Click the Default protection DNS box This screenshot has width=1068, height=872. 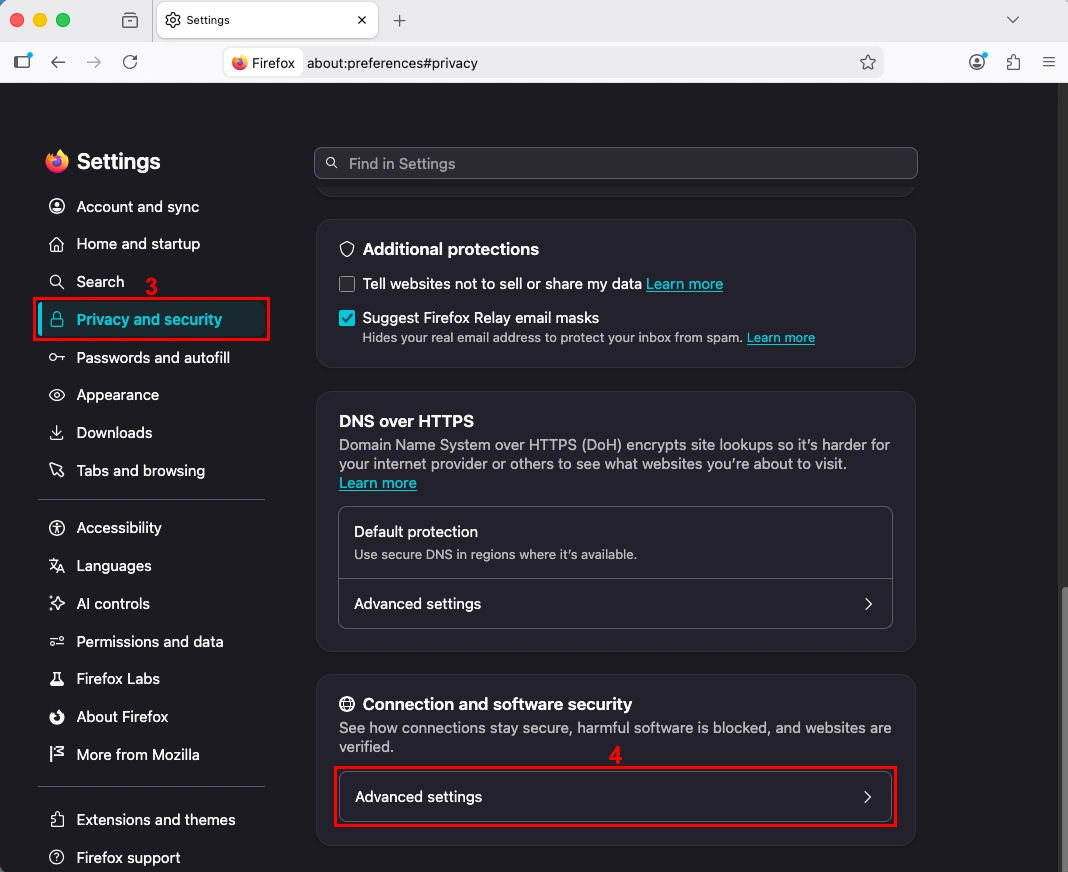point(616,543)
